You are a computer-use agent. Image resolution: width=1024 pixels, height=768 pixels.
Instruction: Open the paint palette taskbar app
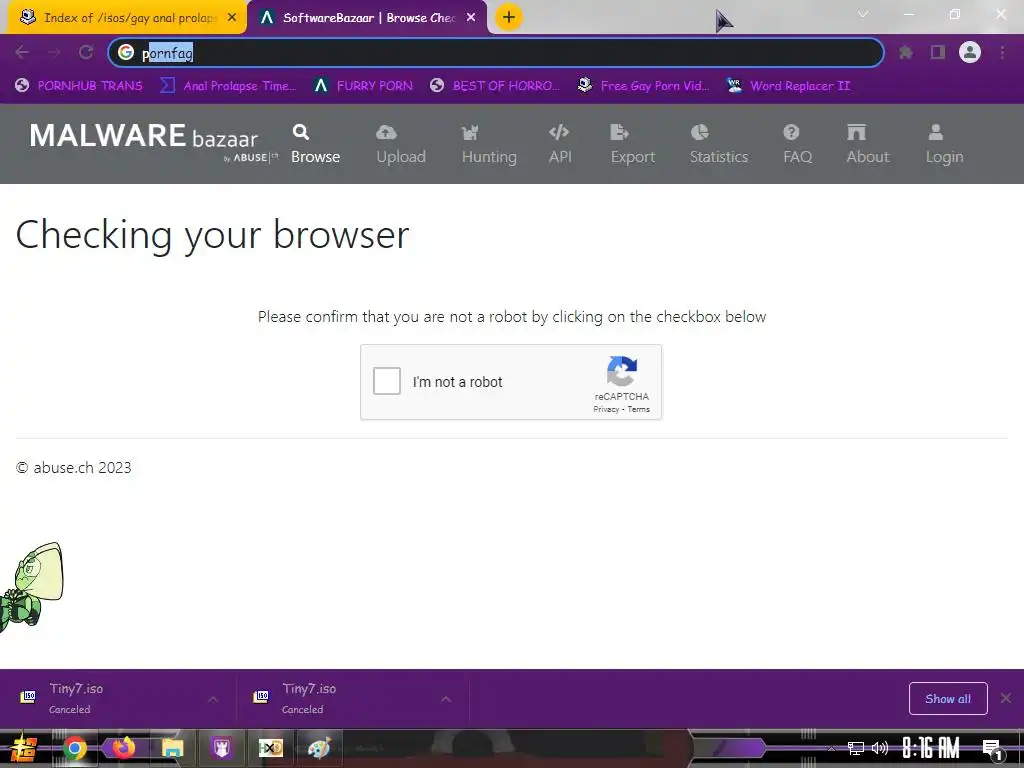point(319,748)
